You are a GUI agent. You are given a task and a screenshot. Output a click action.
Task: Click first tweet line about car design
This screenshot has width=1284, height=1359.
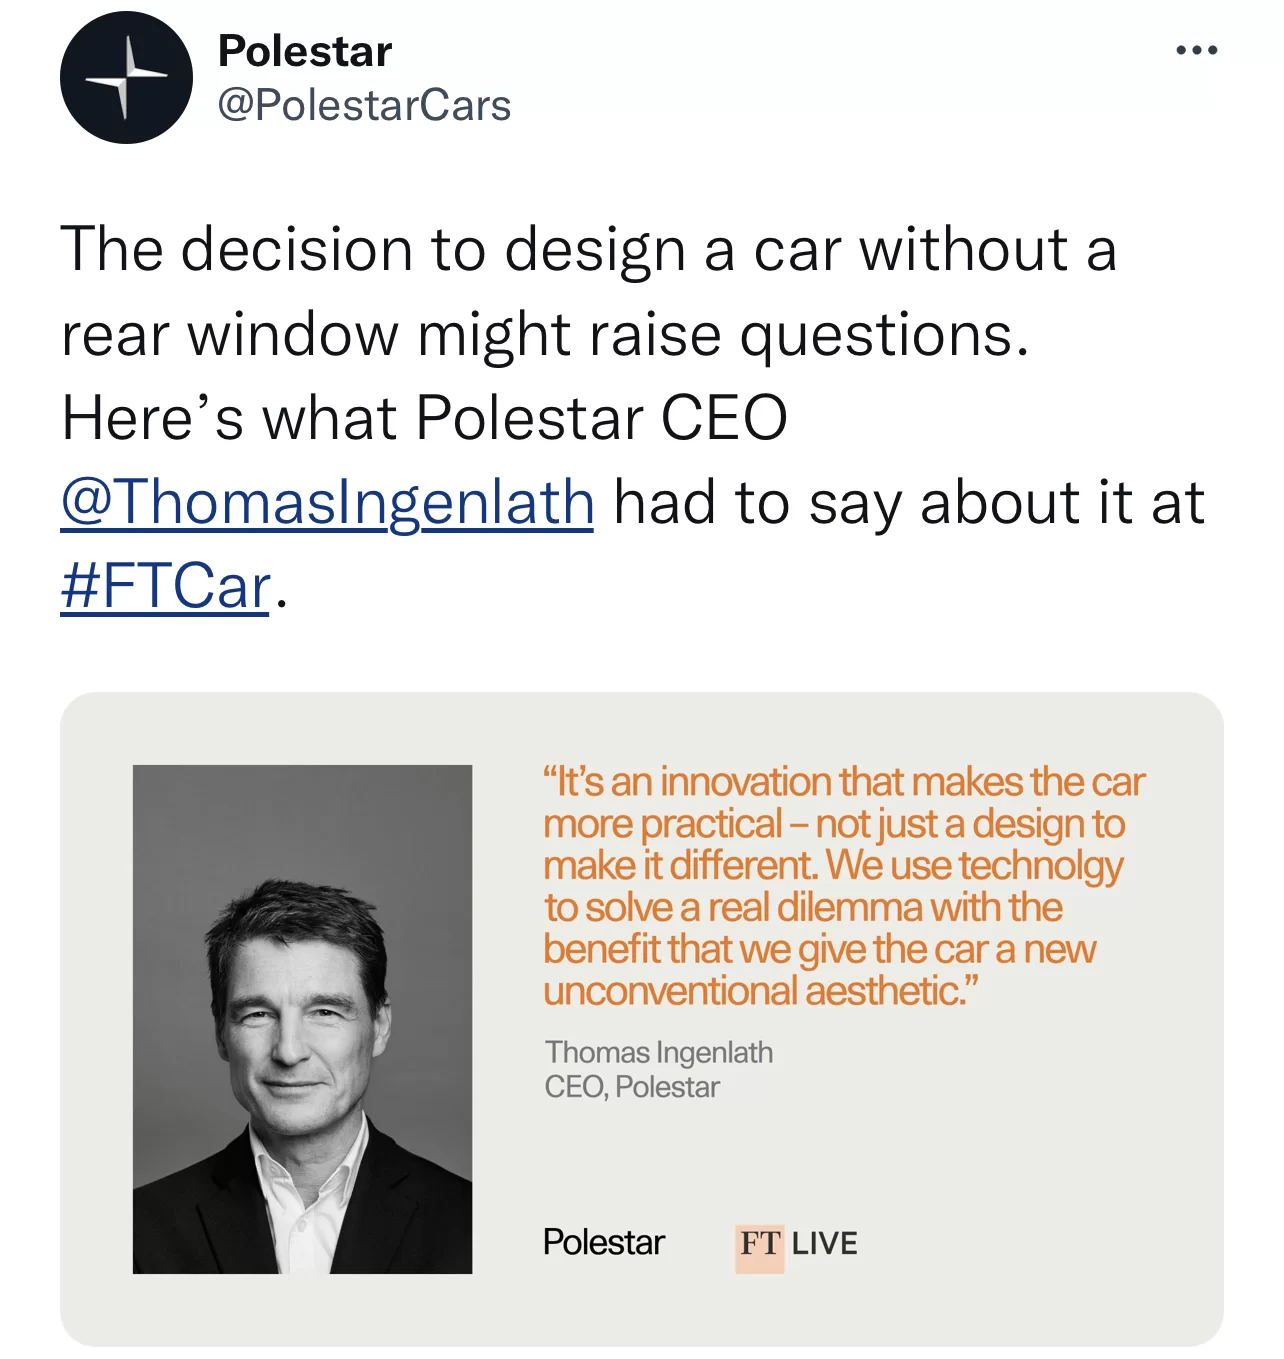(588, 249)
